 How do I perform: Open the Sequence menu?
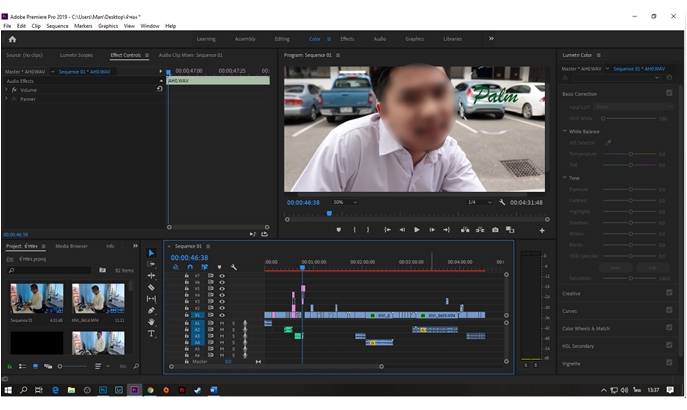pyautogui.click(x=57, y=25)
